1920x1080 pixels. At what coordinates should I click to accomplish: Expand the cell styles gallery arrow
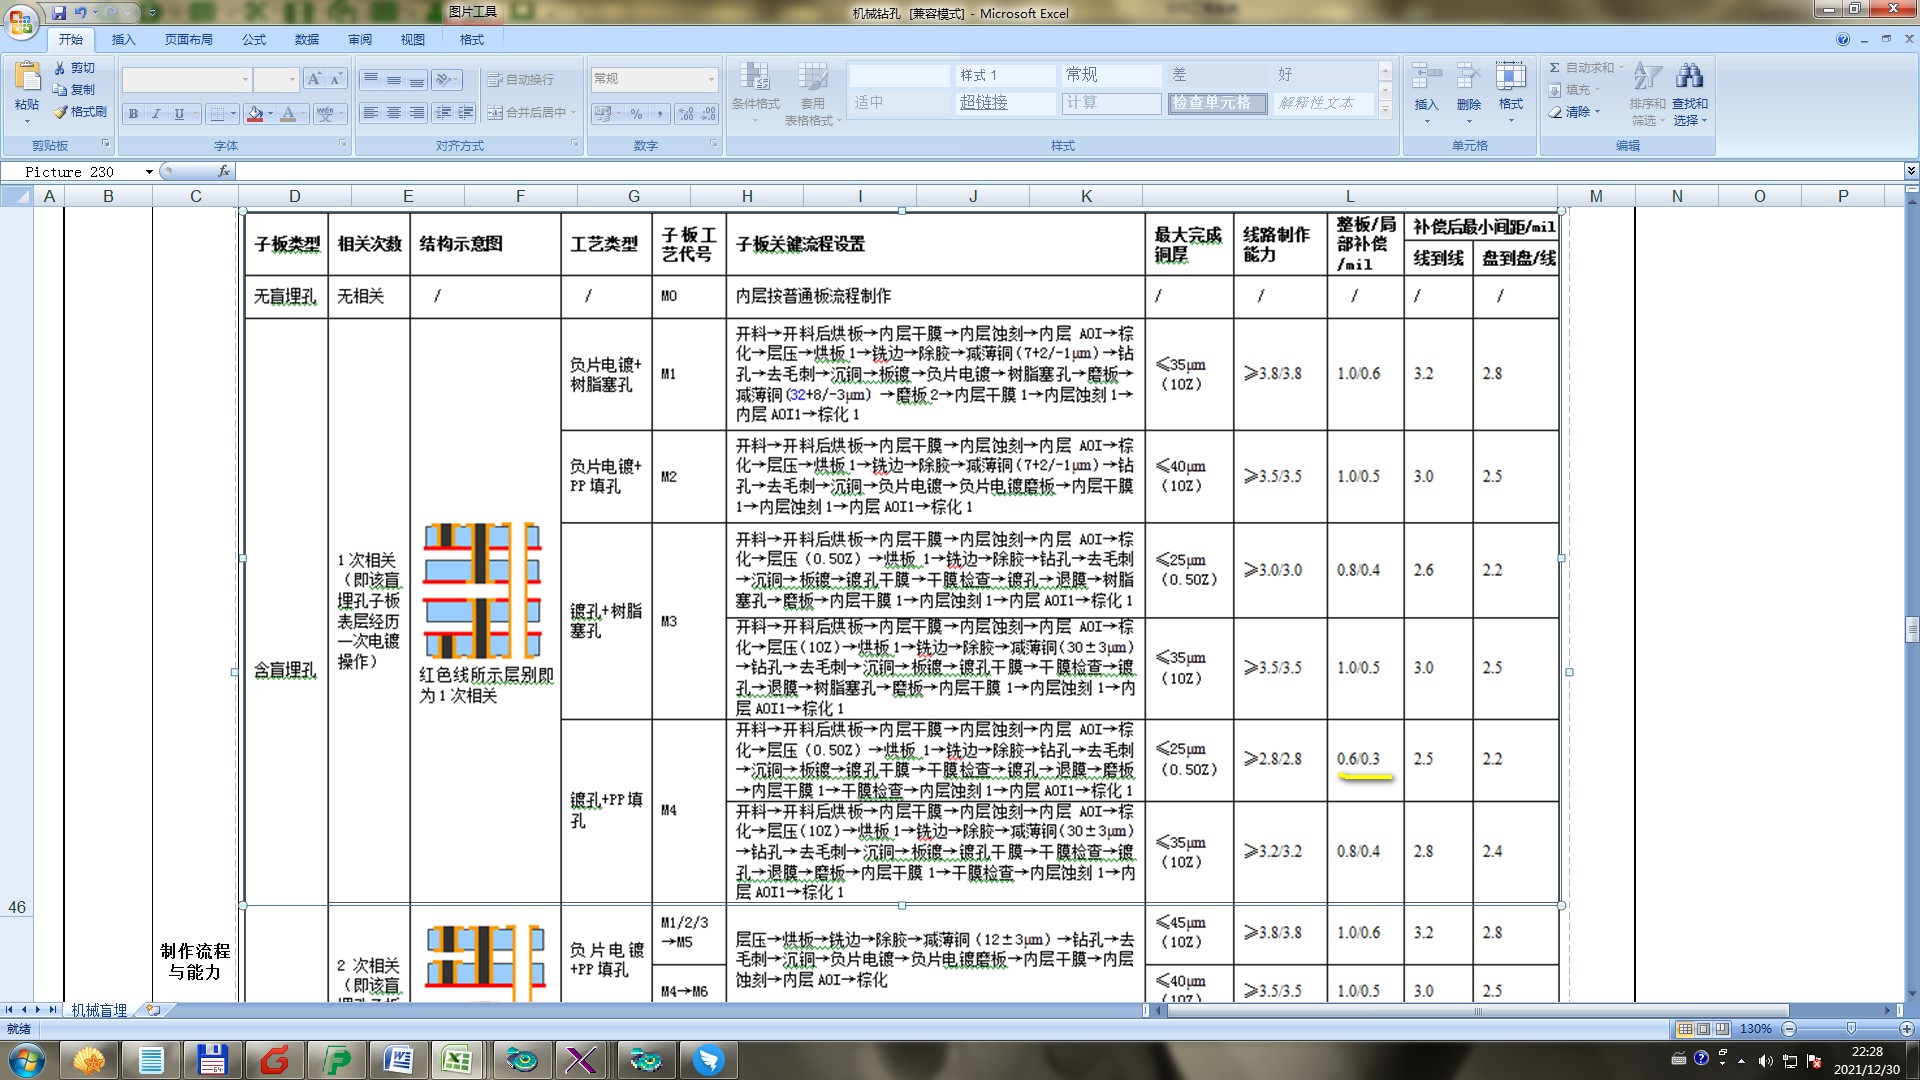click(x=1385, y=111)
